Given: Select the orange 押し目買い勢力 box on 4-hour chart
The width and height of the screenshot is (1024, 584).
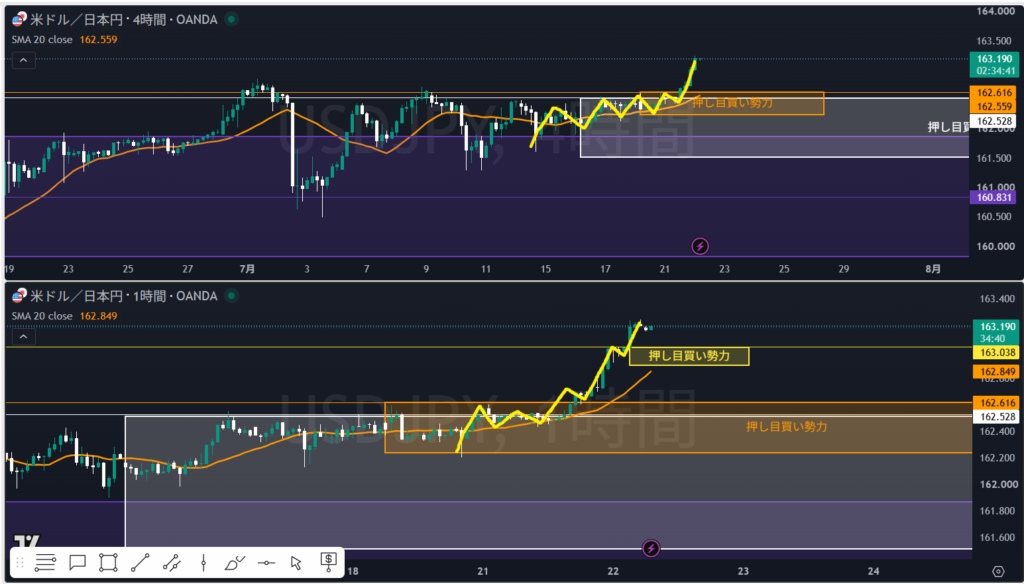Looking at the screenshot, I should pos(731,103).
